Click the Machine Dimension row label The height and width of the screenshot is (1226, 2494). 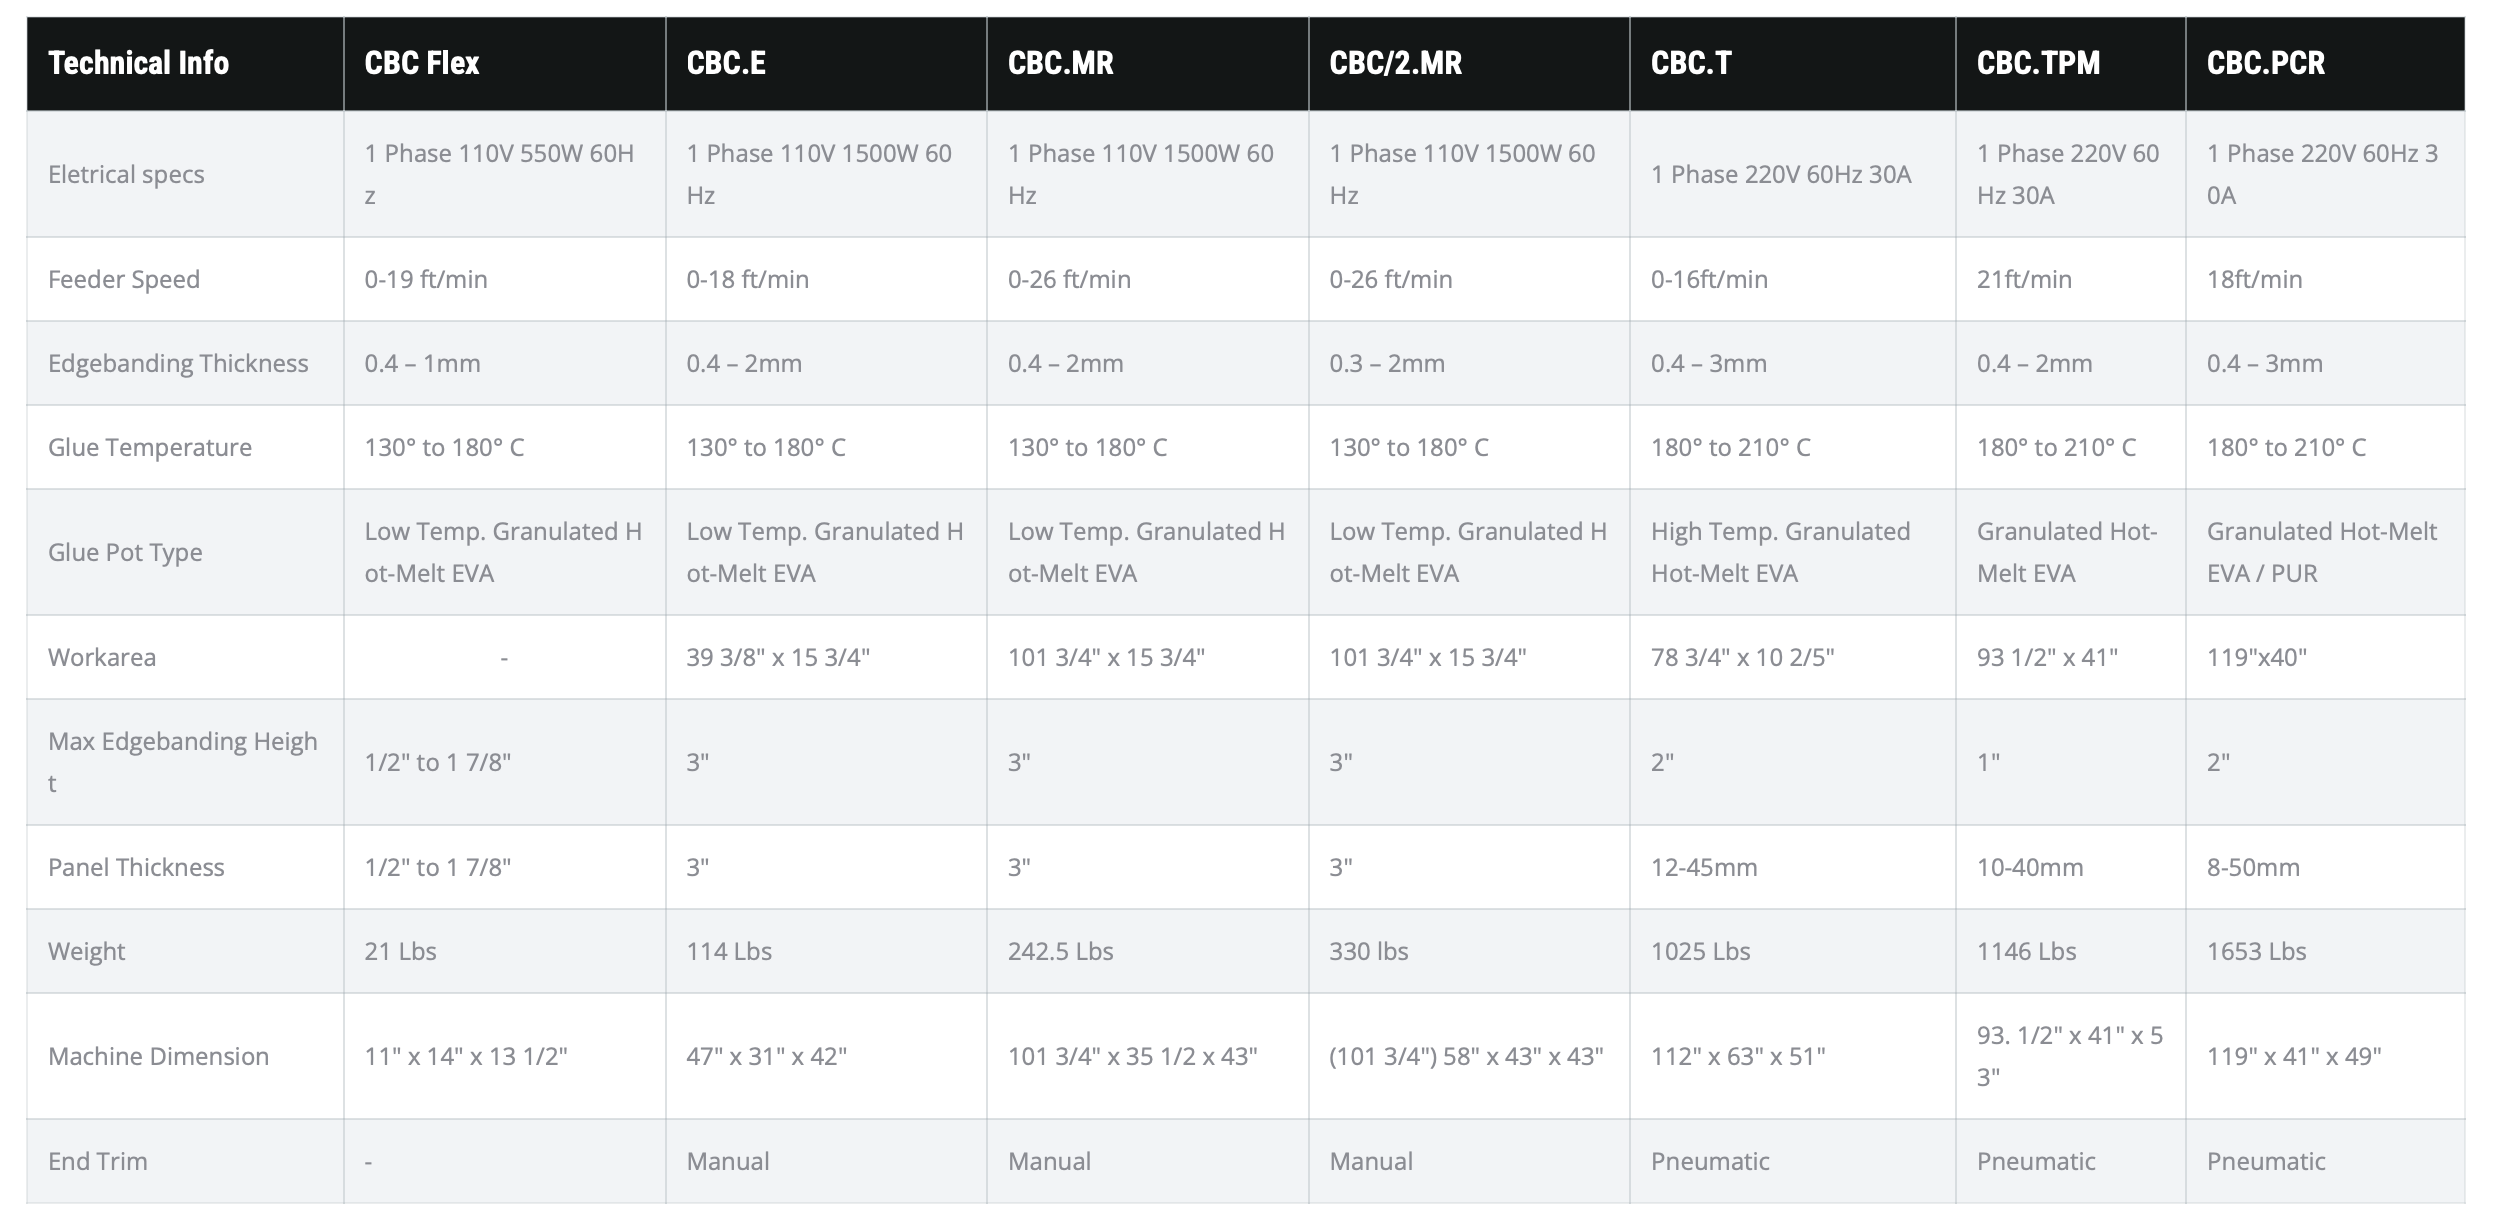(158, 1056)
